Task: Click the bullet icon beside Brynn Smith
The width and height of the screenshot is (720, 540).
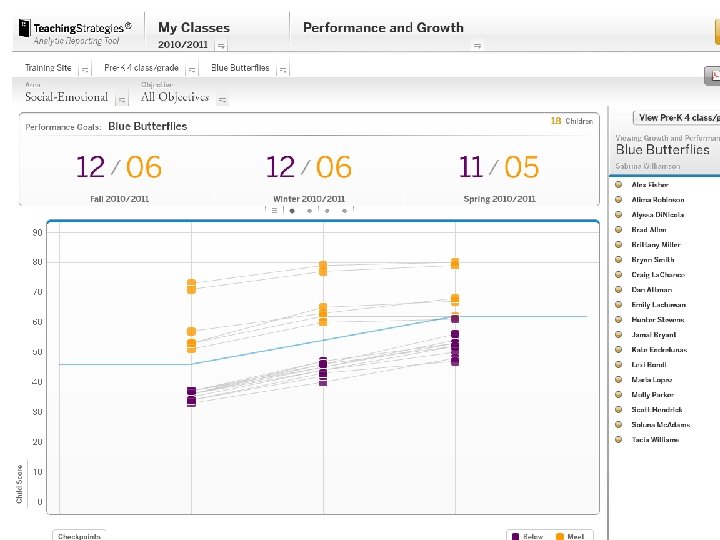Action: [x=619, y=260]
